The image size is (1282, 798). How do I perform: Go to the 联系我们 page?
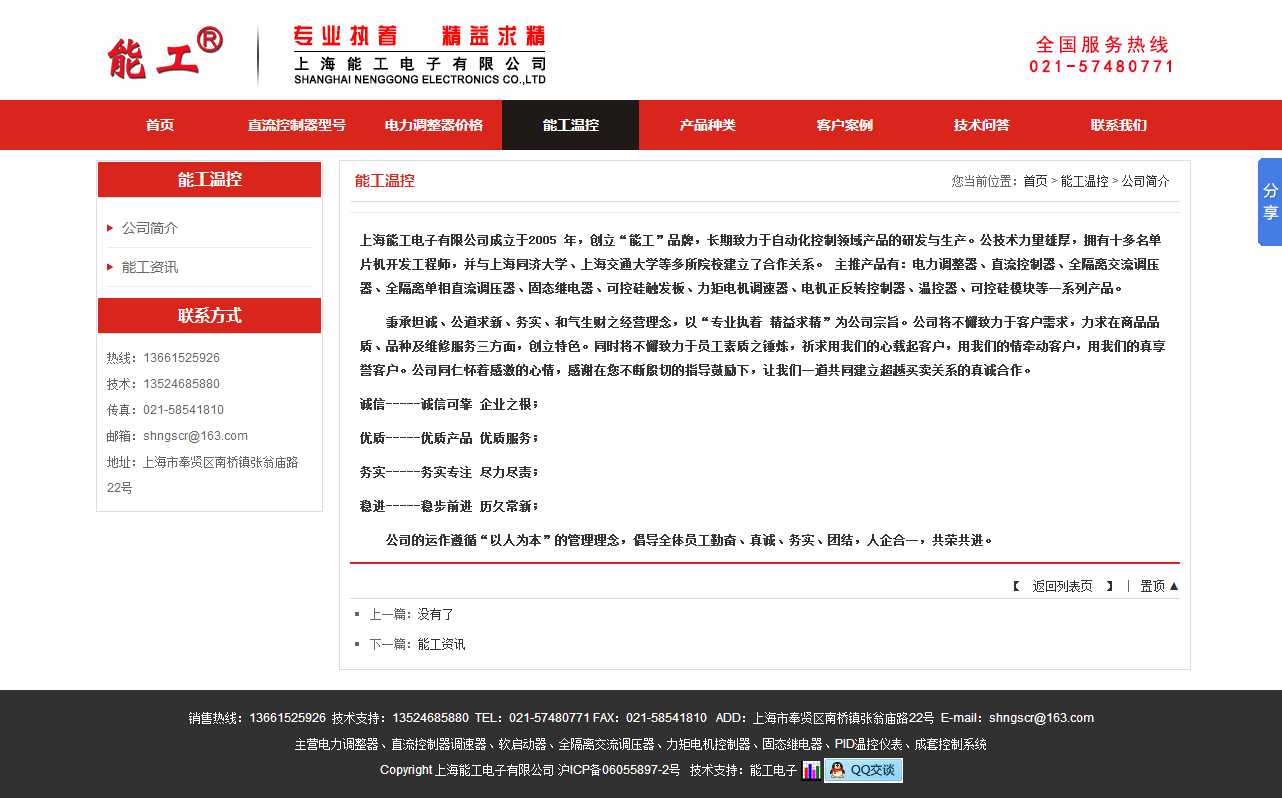point(1118,125)
